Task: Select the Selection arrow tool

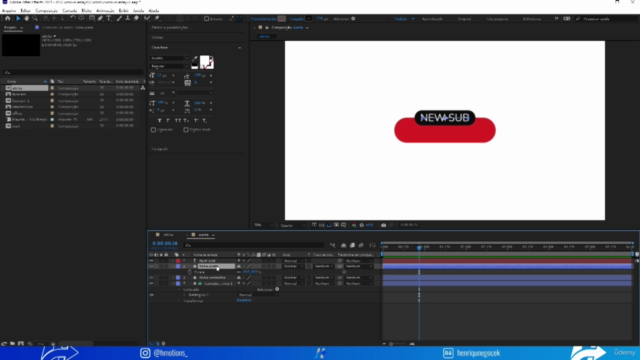Action: 18,18
